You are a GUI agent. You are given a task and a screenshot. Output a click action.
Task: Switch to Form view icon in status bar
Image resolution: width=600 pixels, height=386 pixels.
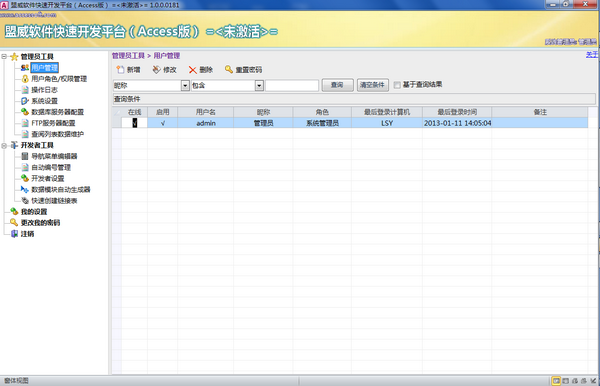(556, 381)
